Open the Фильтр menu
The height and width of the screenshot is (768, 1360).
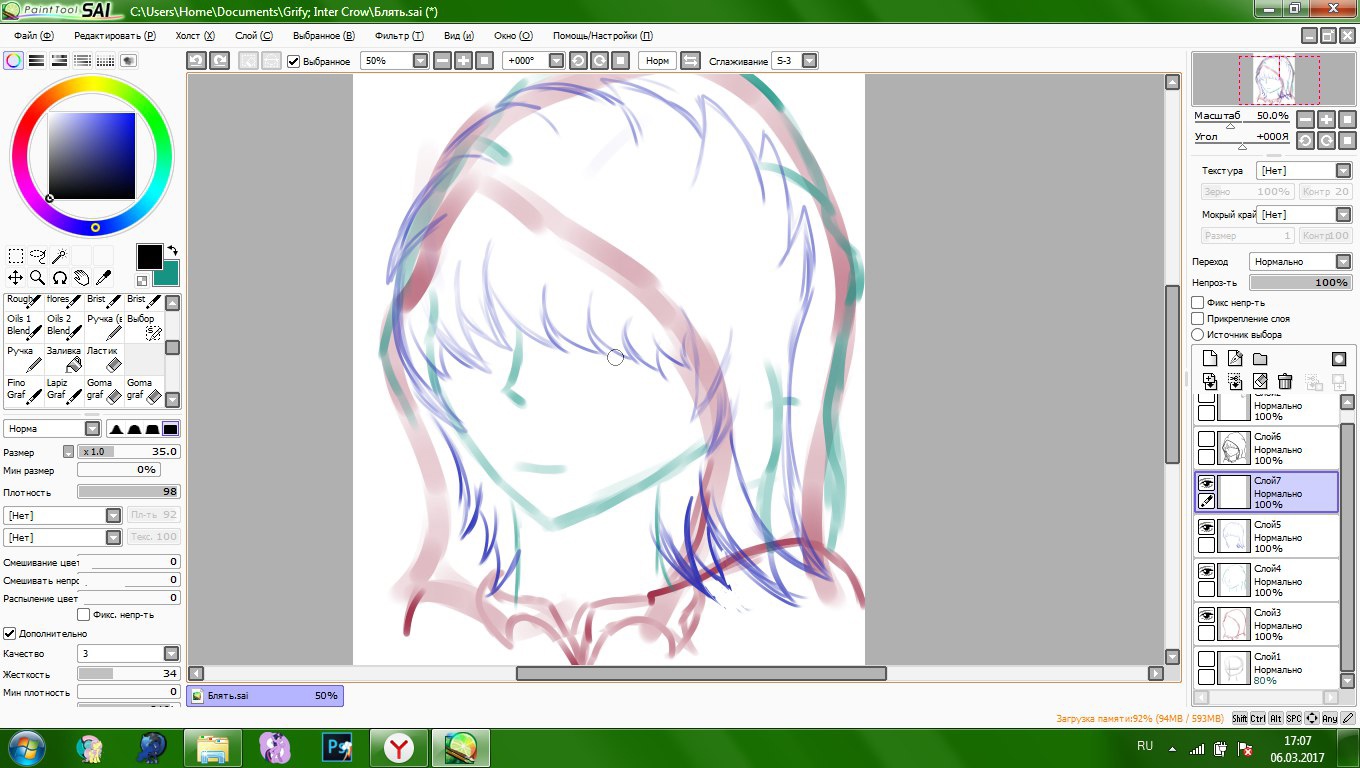[399, 35]
